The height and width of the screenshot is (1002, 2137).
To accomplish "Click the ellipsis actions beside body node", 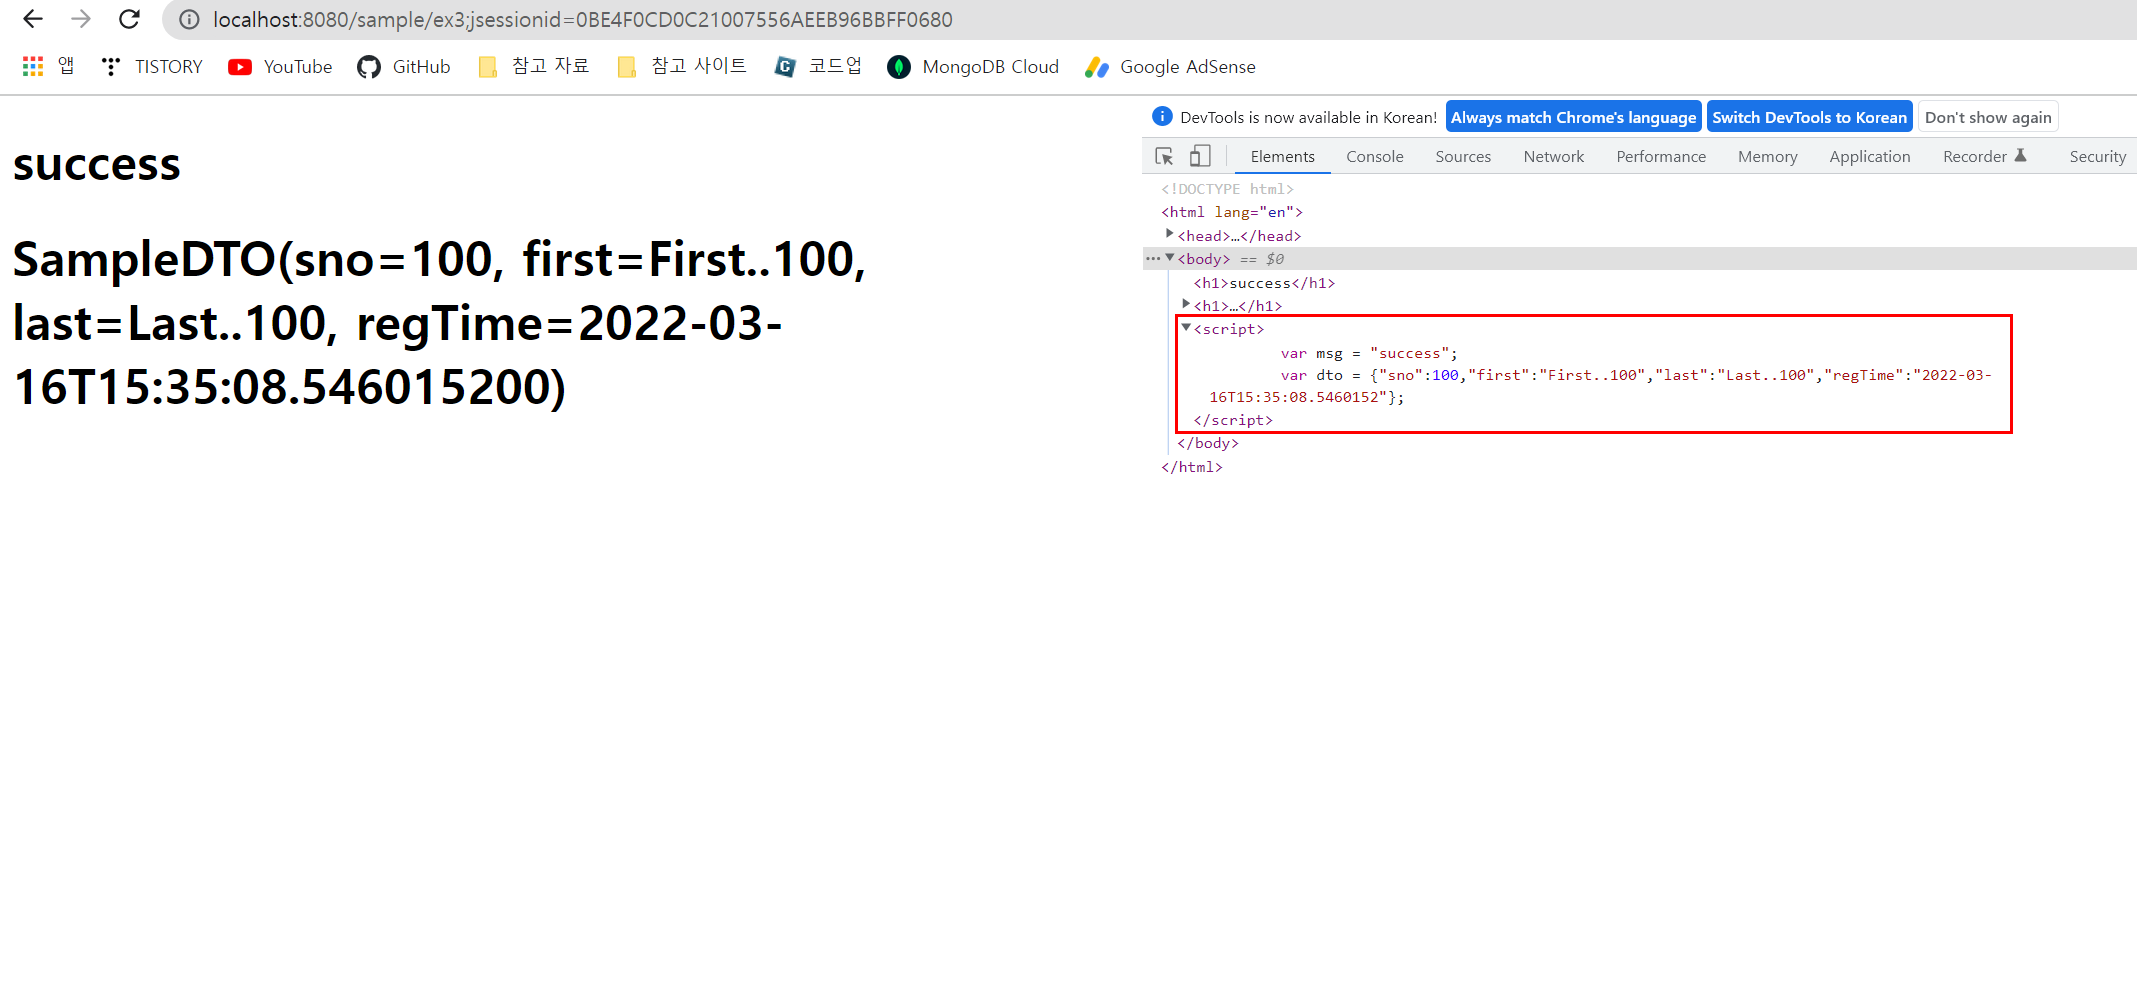I will [x=1153, y=258].
